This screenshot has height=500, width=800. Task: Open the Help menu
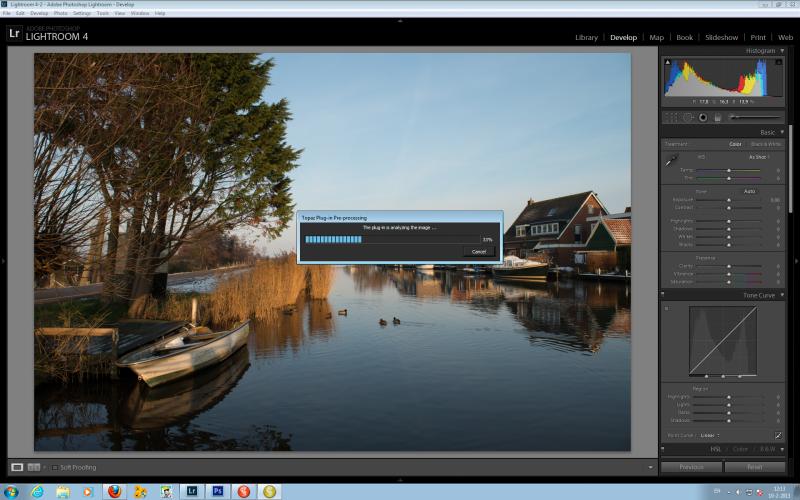click(160, 13)
